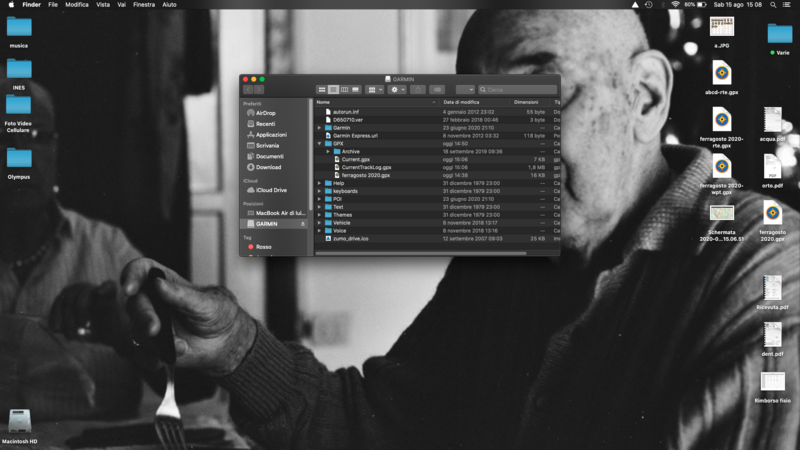
Task: Click Time Machine menu bar icon
Action: 648,5
